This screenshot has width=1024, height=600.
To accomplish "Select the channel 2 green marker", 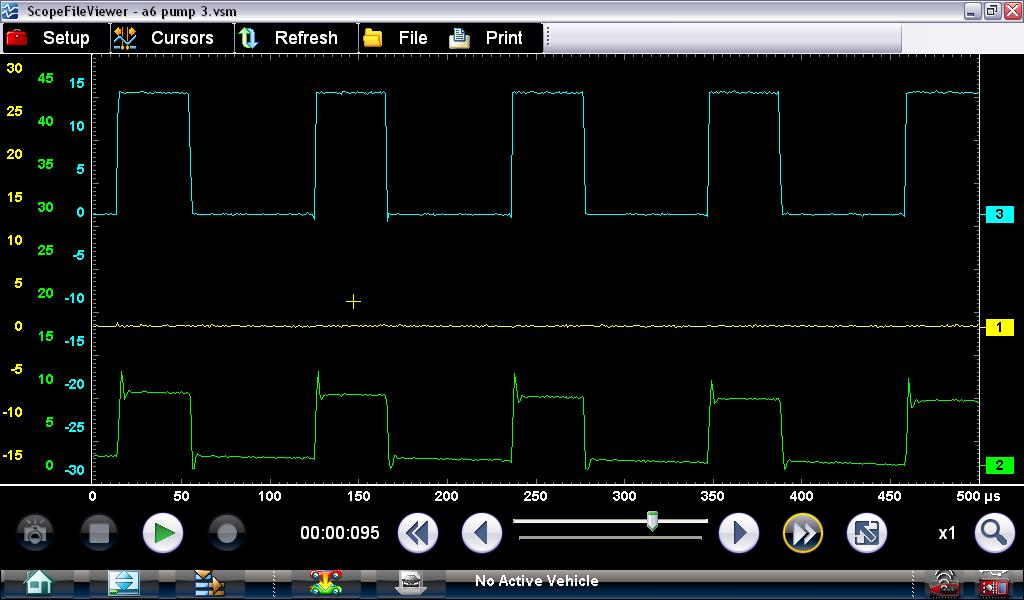I will point(999,465).
